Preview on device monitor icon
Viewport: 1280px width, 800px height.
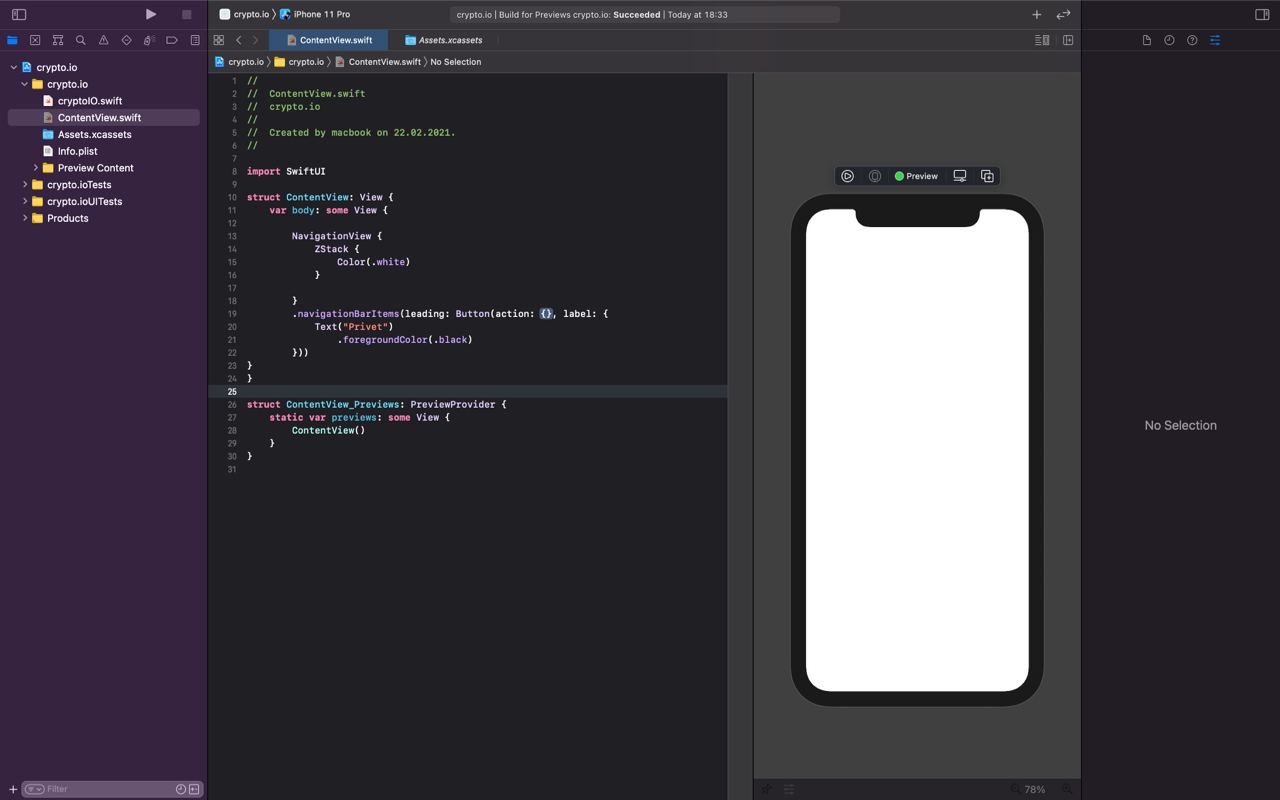point(960,176)
